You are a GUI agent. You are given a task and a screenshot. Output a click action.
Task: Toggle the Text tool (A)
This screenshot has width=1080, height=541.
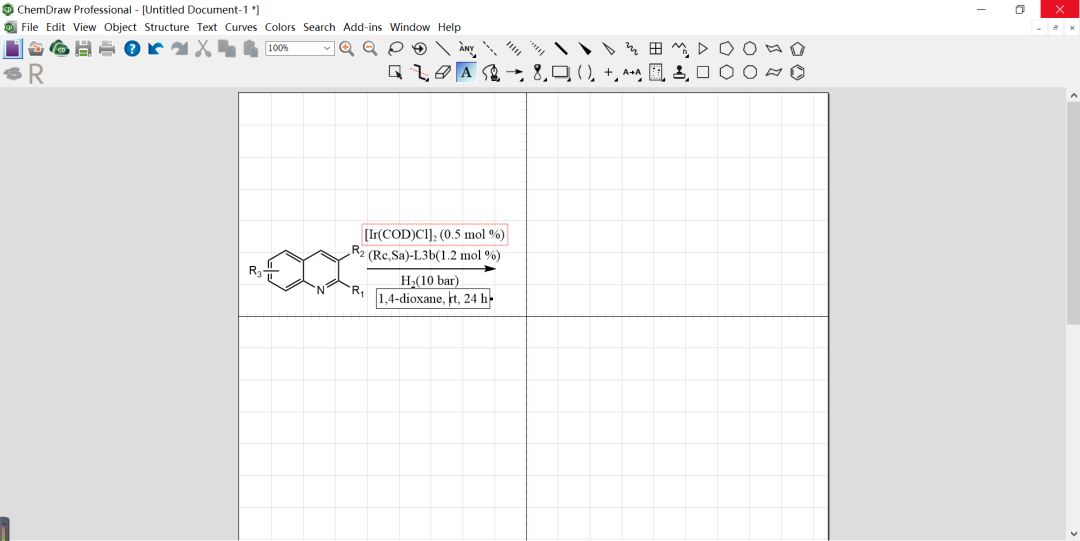pos(466,72)
